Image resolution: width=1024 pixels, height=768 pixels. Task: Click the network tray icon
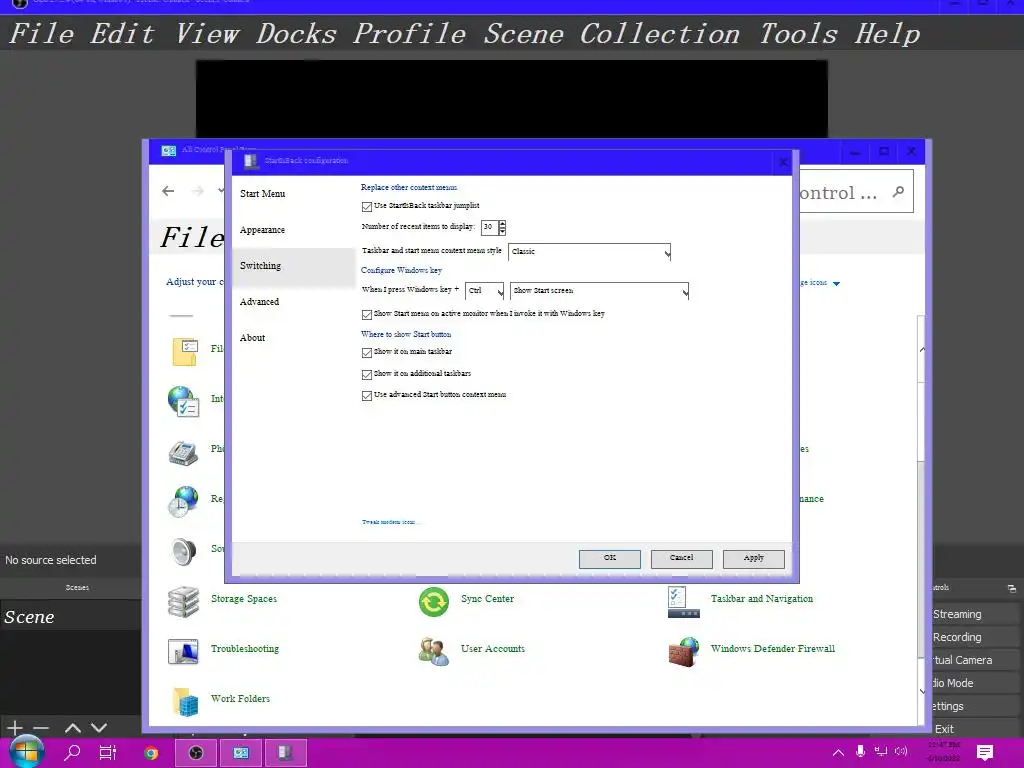pyautogui.click(x=880, y=752)
